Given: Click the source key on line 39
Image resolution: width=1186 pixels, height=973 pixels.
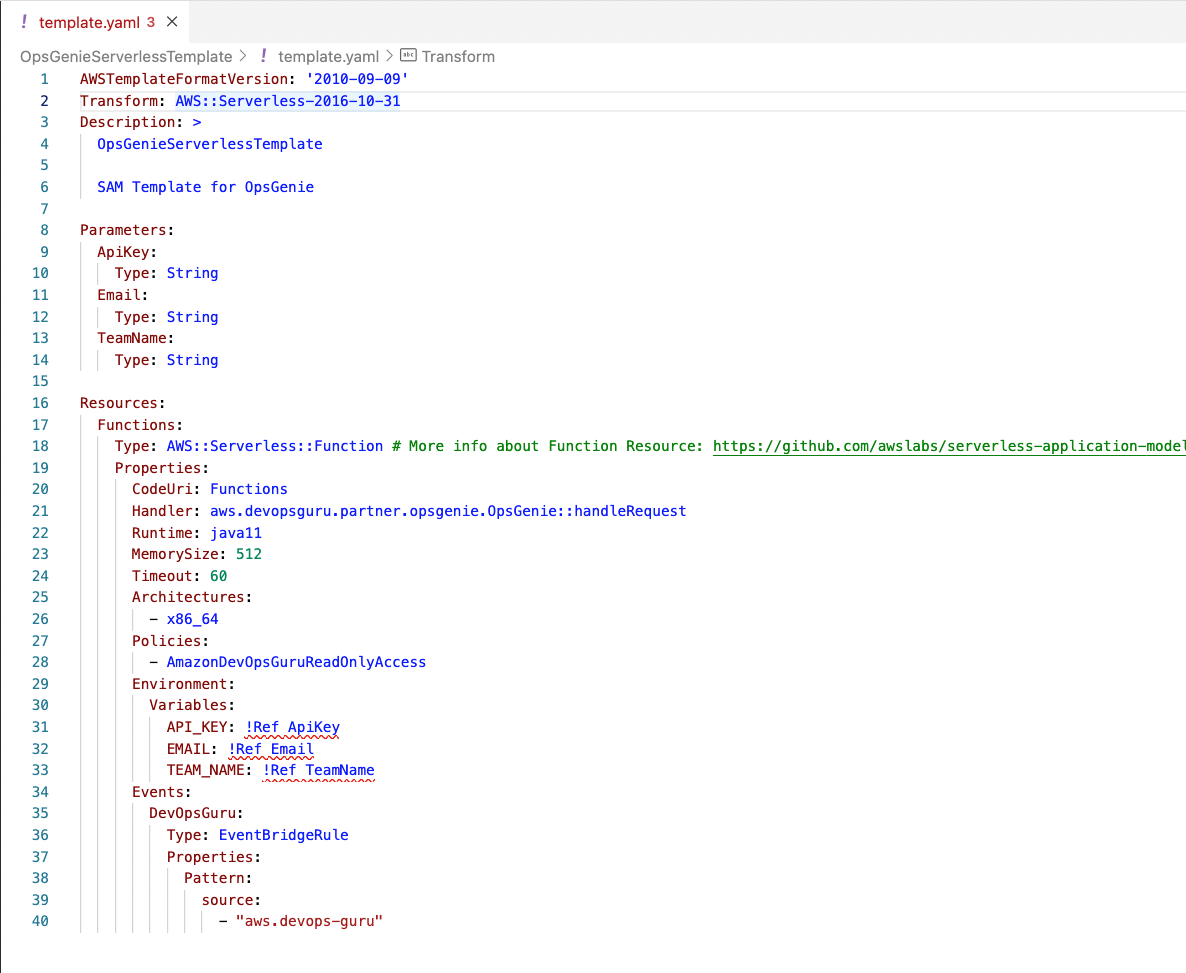Looking at the screenshot, I should [x=227, y=901].
